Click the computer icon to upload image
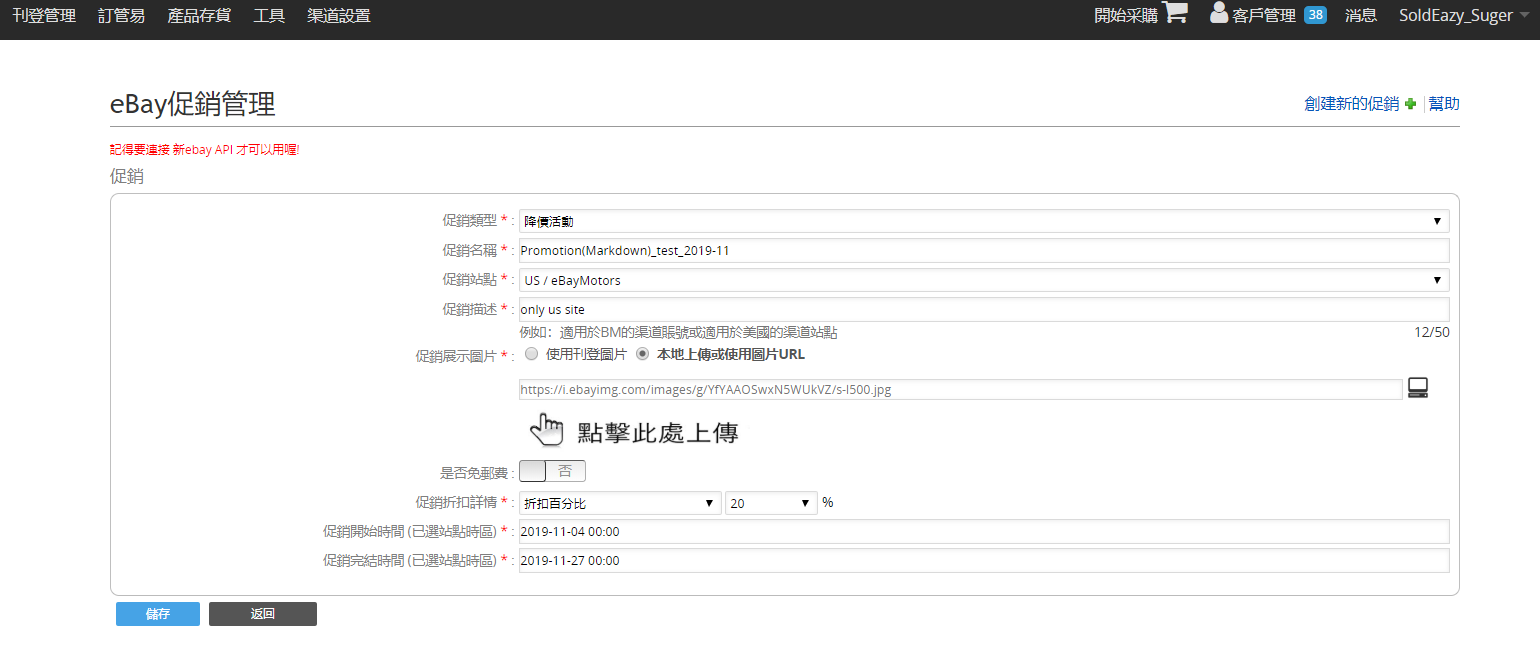 (1418, 389)
